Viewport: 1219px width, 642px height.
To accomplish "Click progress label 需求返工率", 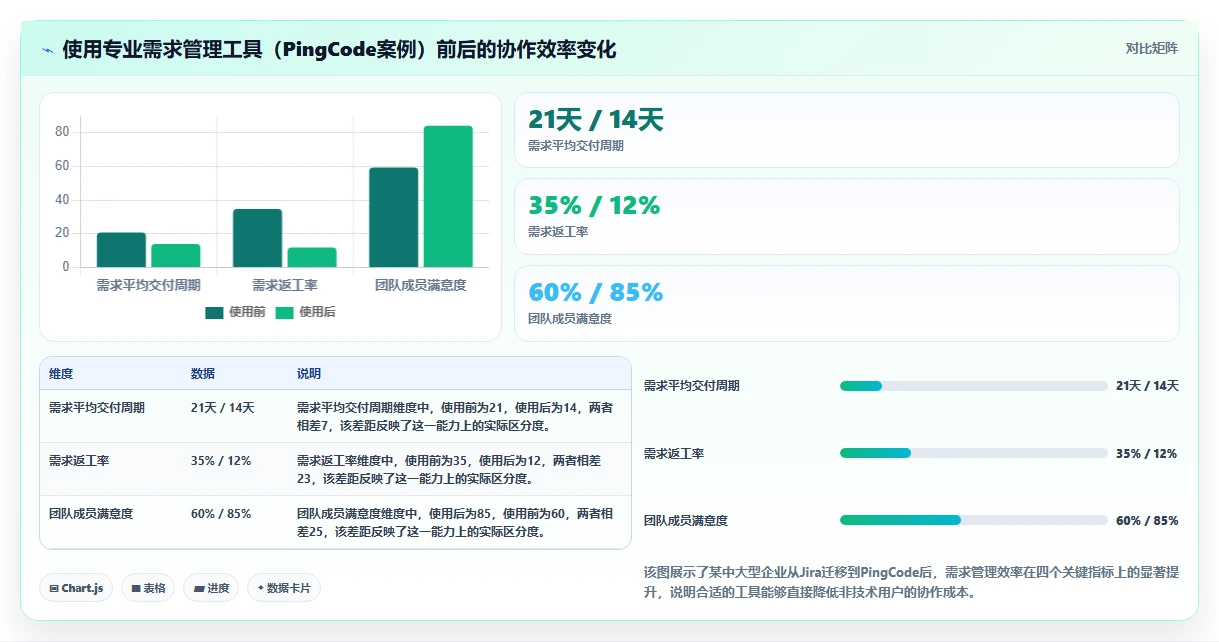I will 674,454.
